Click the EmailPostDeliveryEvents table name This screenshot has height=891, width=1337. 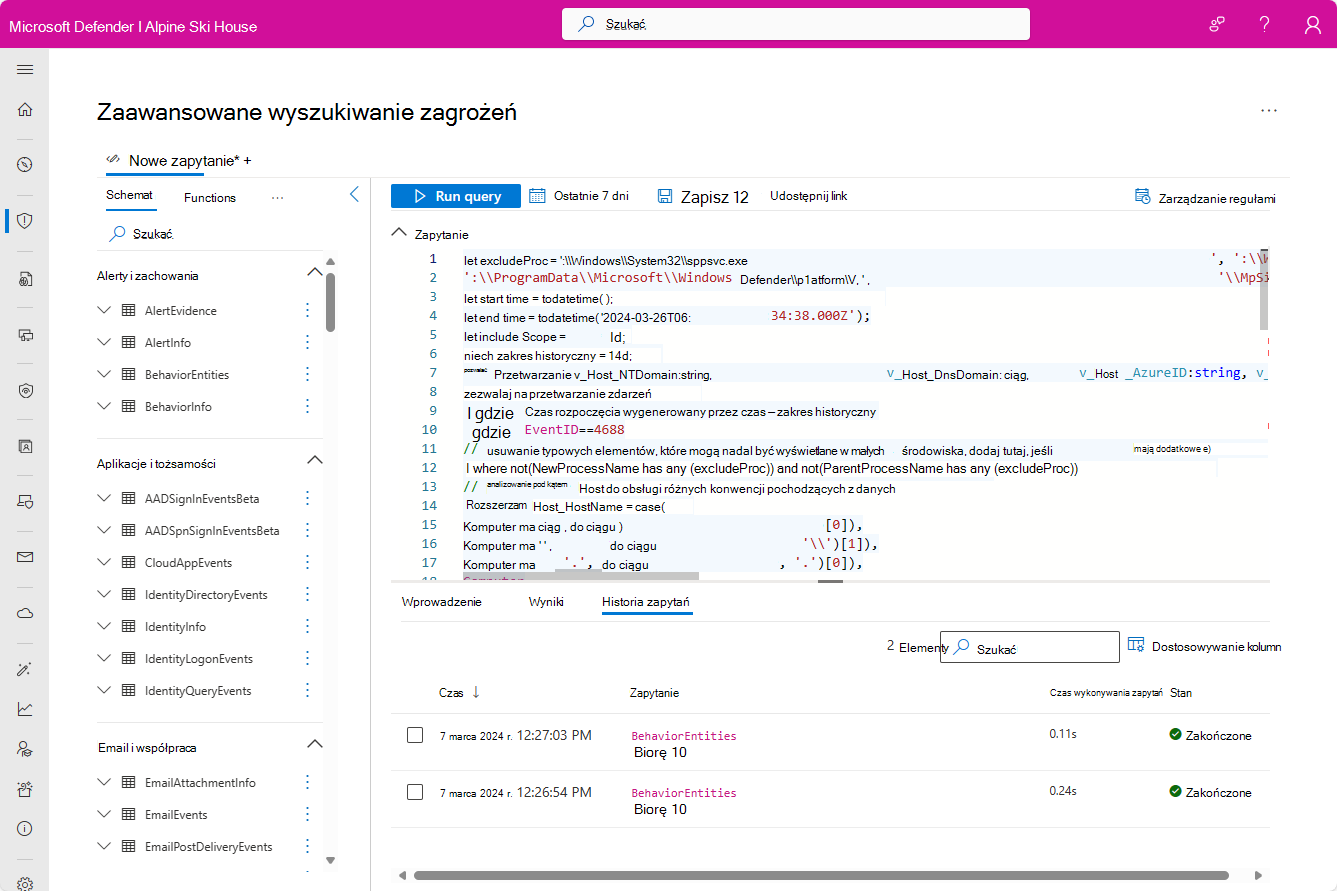point(208,847)
